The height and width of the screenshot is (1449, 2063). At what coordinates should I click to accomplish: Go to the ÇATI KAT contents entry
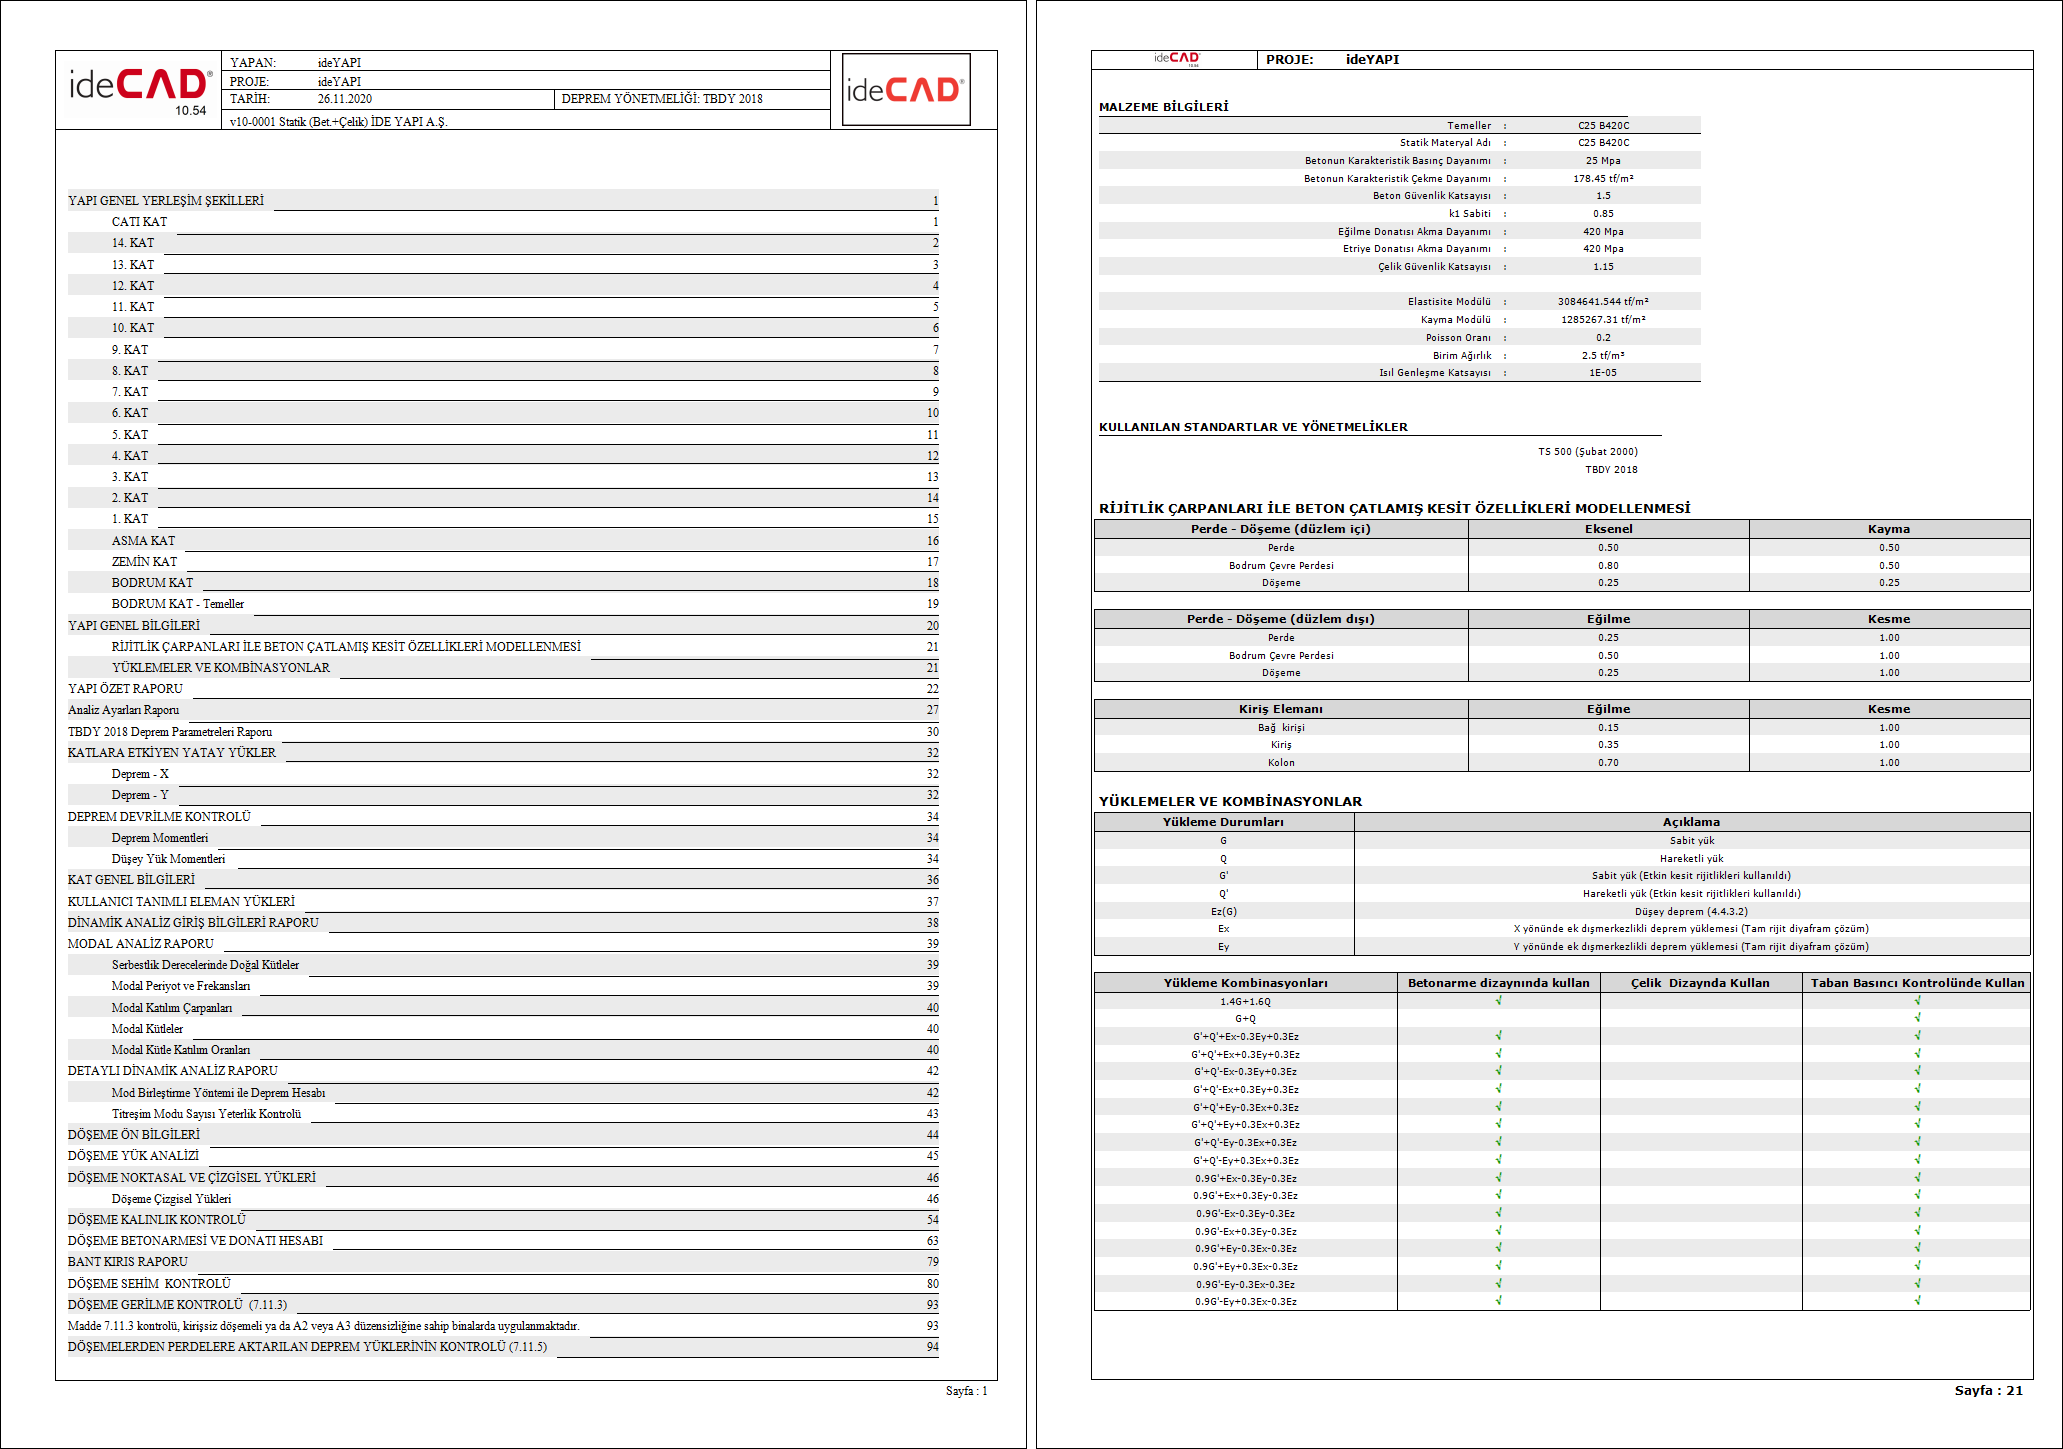coord(139,222)
